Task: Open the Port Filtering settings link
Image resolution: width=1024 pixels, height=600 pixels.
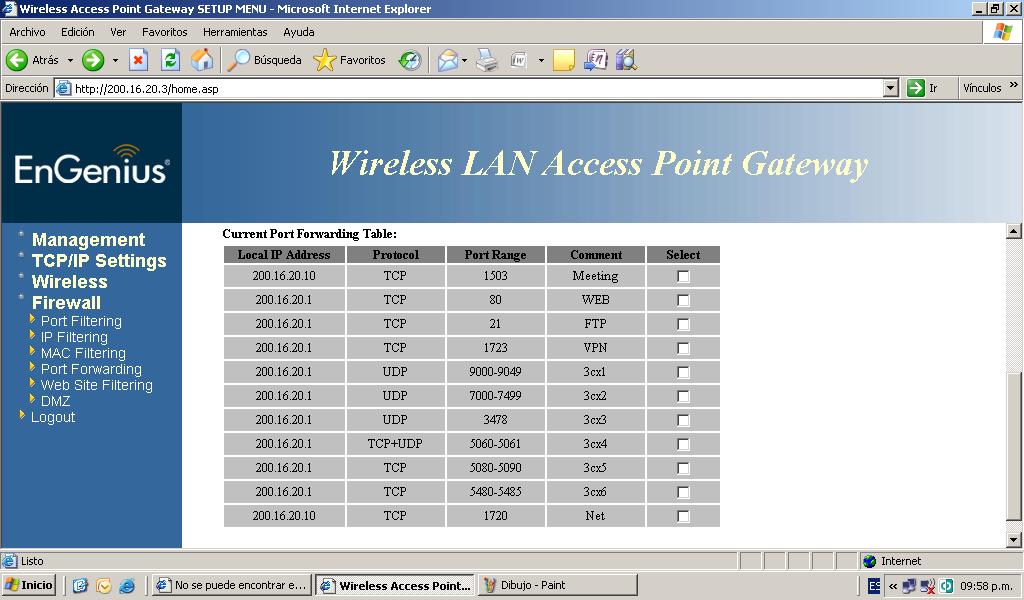Action: pos(81,321)
